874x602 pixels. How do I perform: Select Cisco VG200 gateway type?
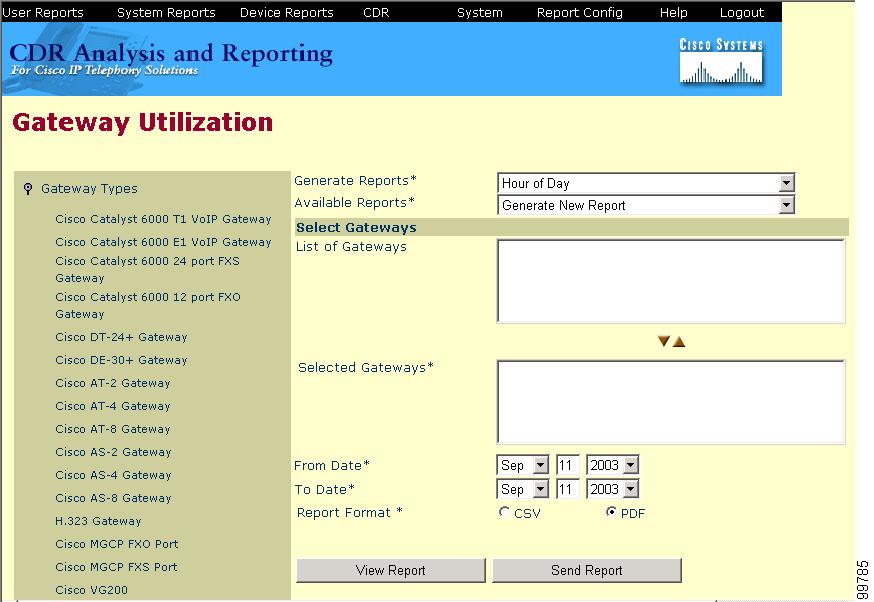[x=91, y=590]
